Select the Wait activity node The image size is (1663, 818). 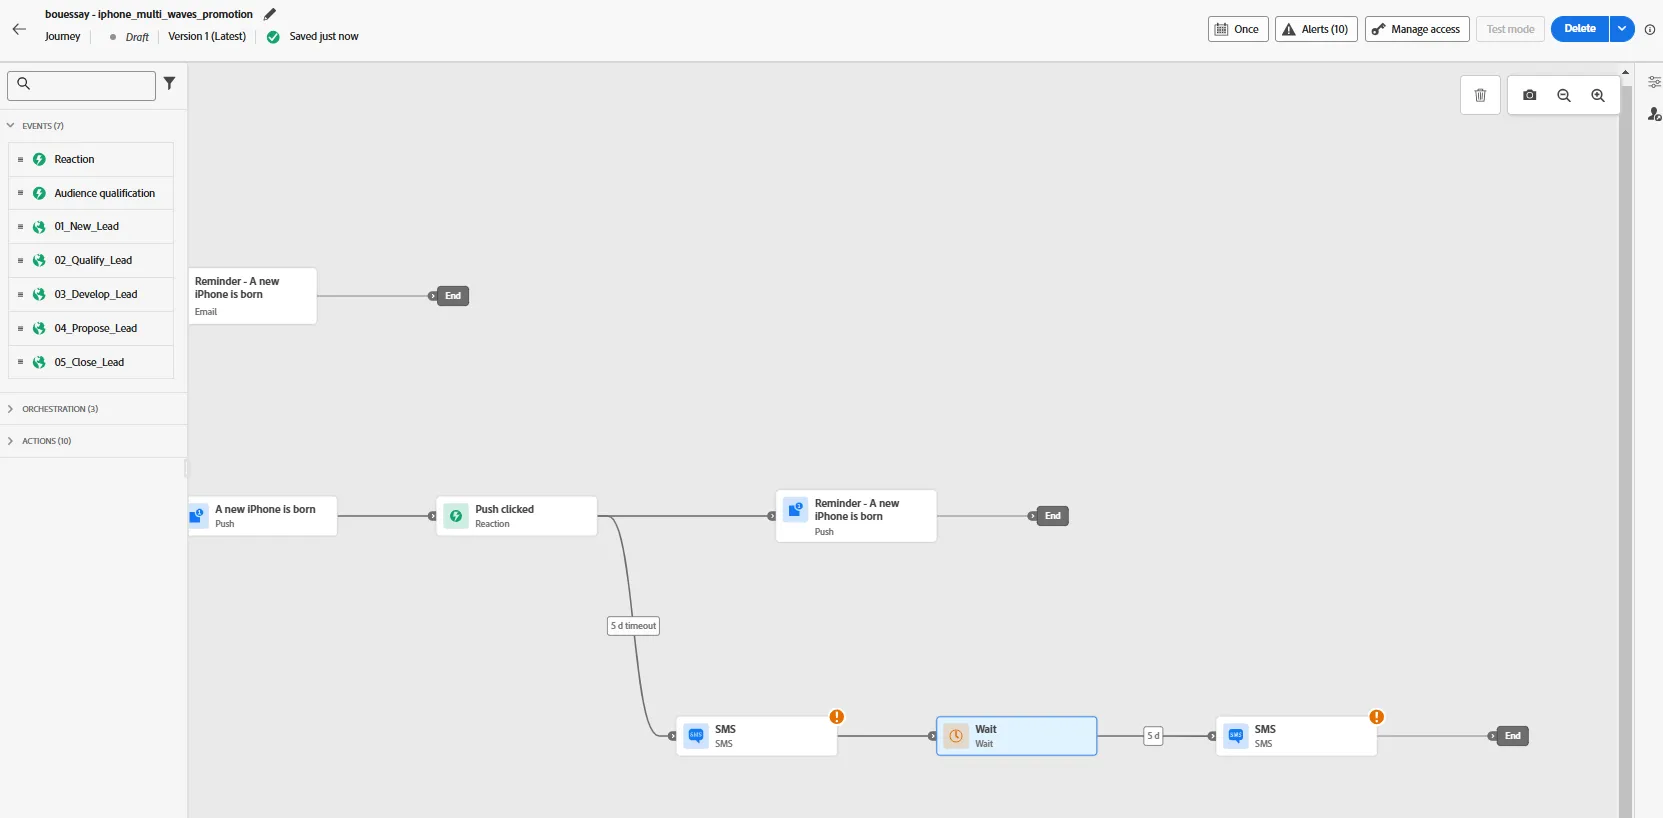(1017, 736)
